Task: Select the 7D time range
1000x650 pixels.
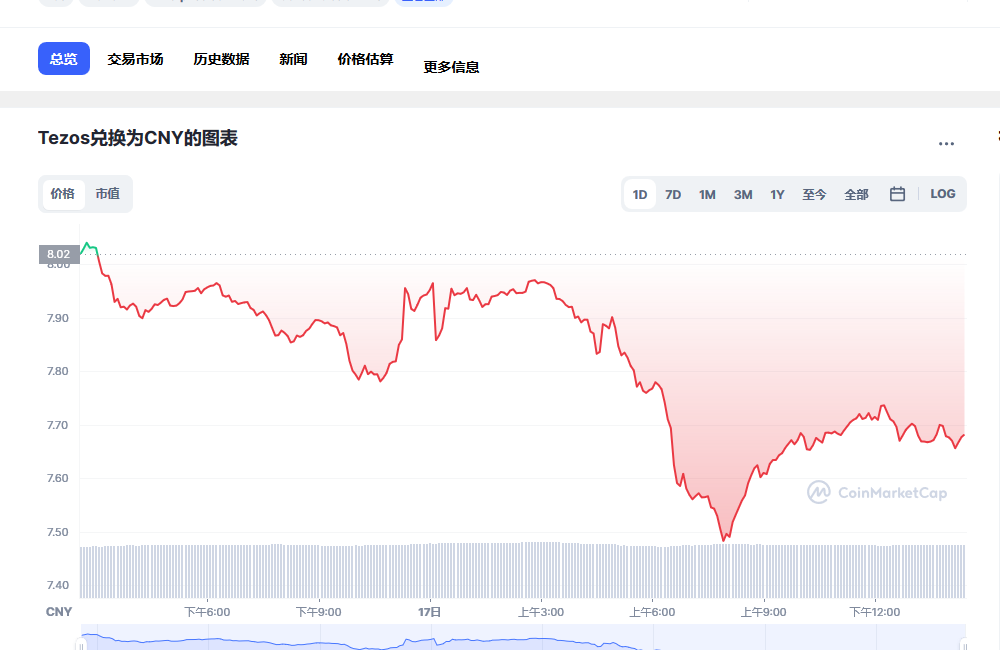Action: pos(673,195)
